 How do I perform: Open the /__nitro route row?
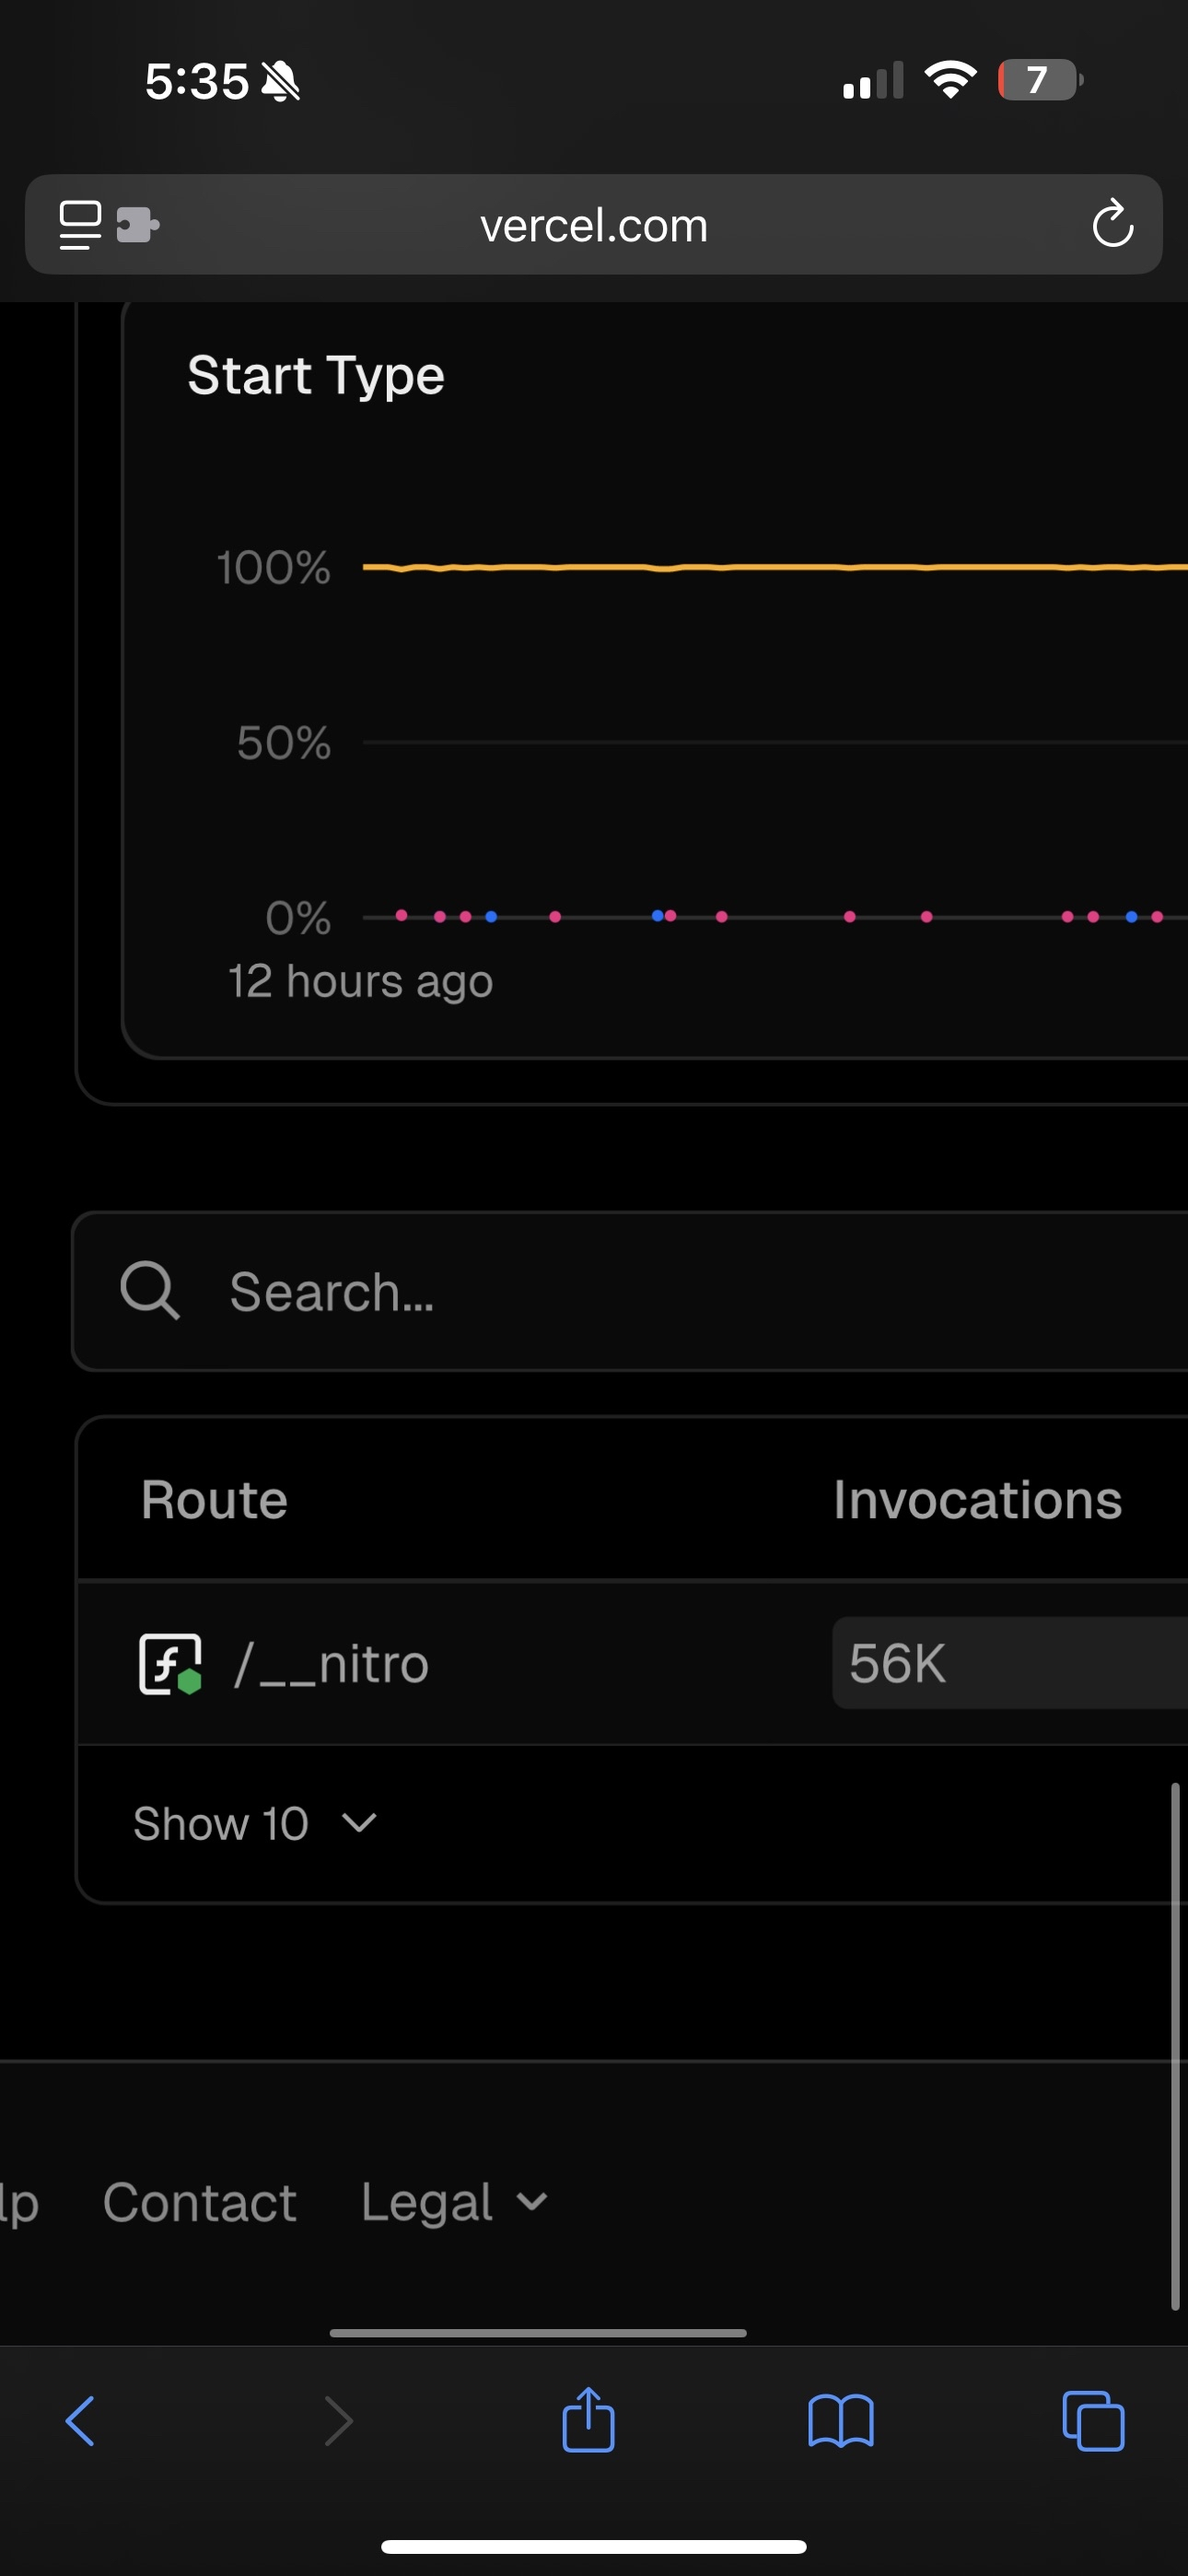click(632, 1663)
